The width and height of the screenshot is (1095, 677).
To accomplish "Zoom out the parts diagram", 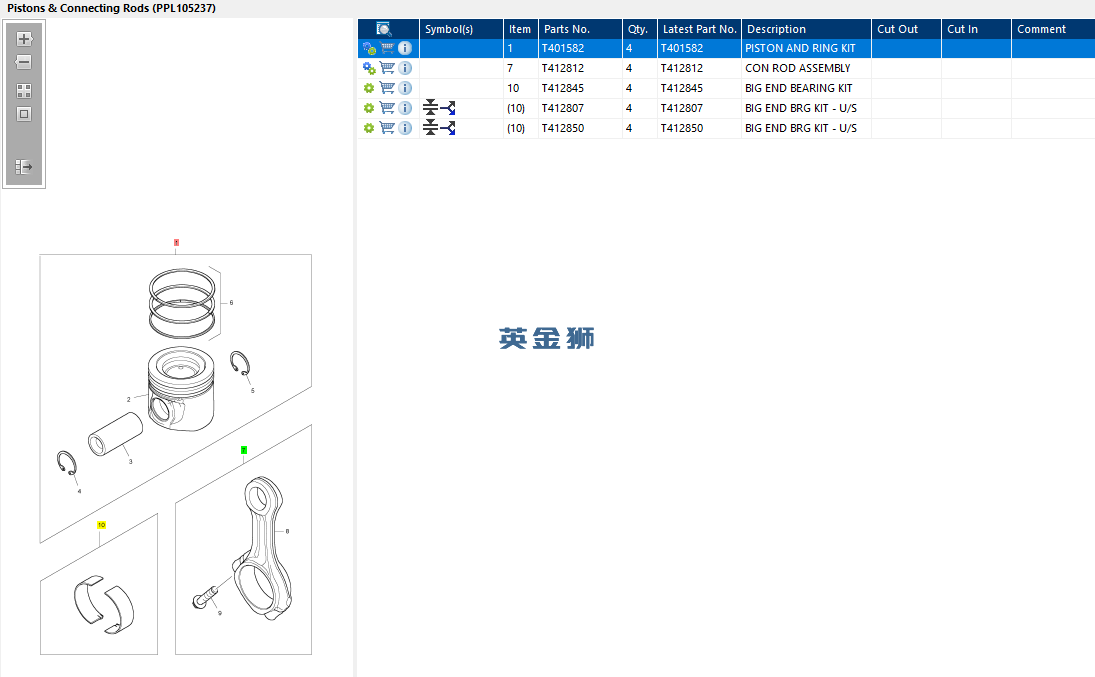I will (24, 62).
